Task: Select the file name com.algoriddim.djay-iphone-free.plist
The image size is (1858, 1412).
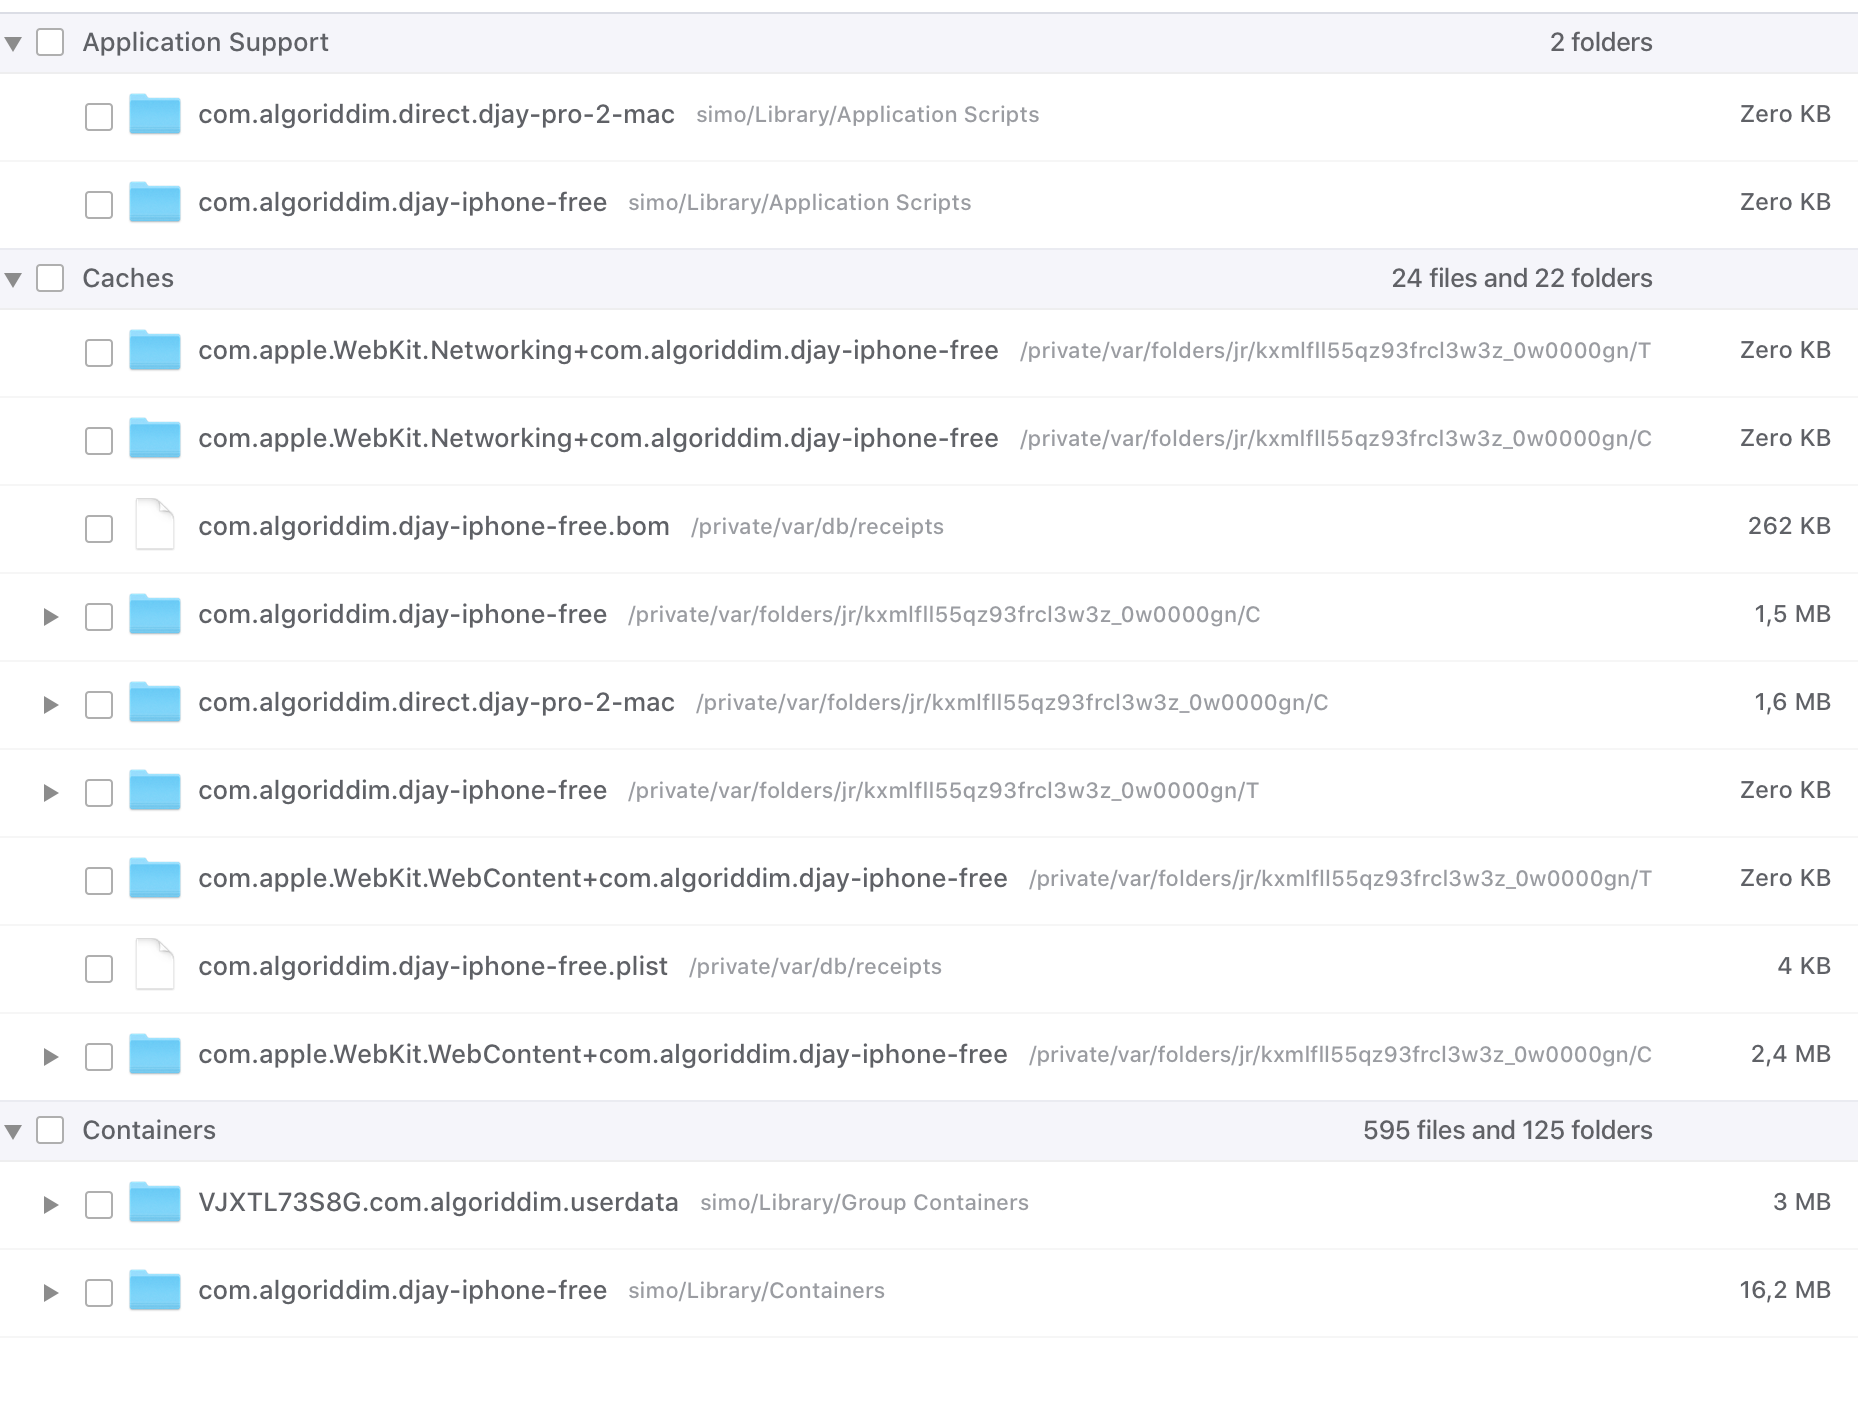Action: click(433, 966)
